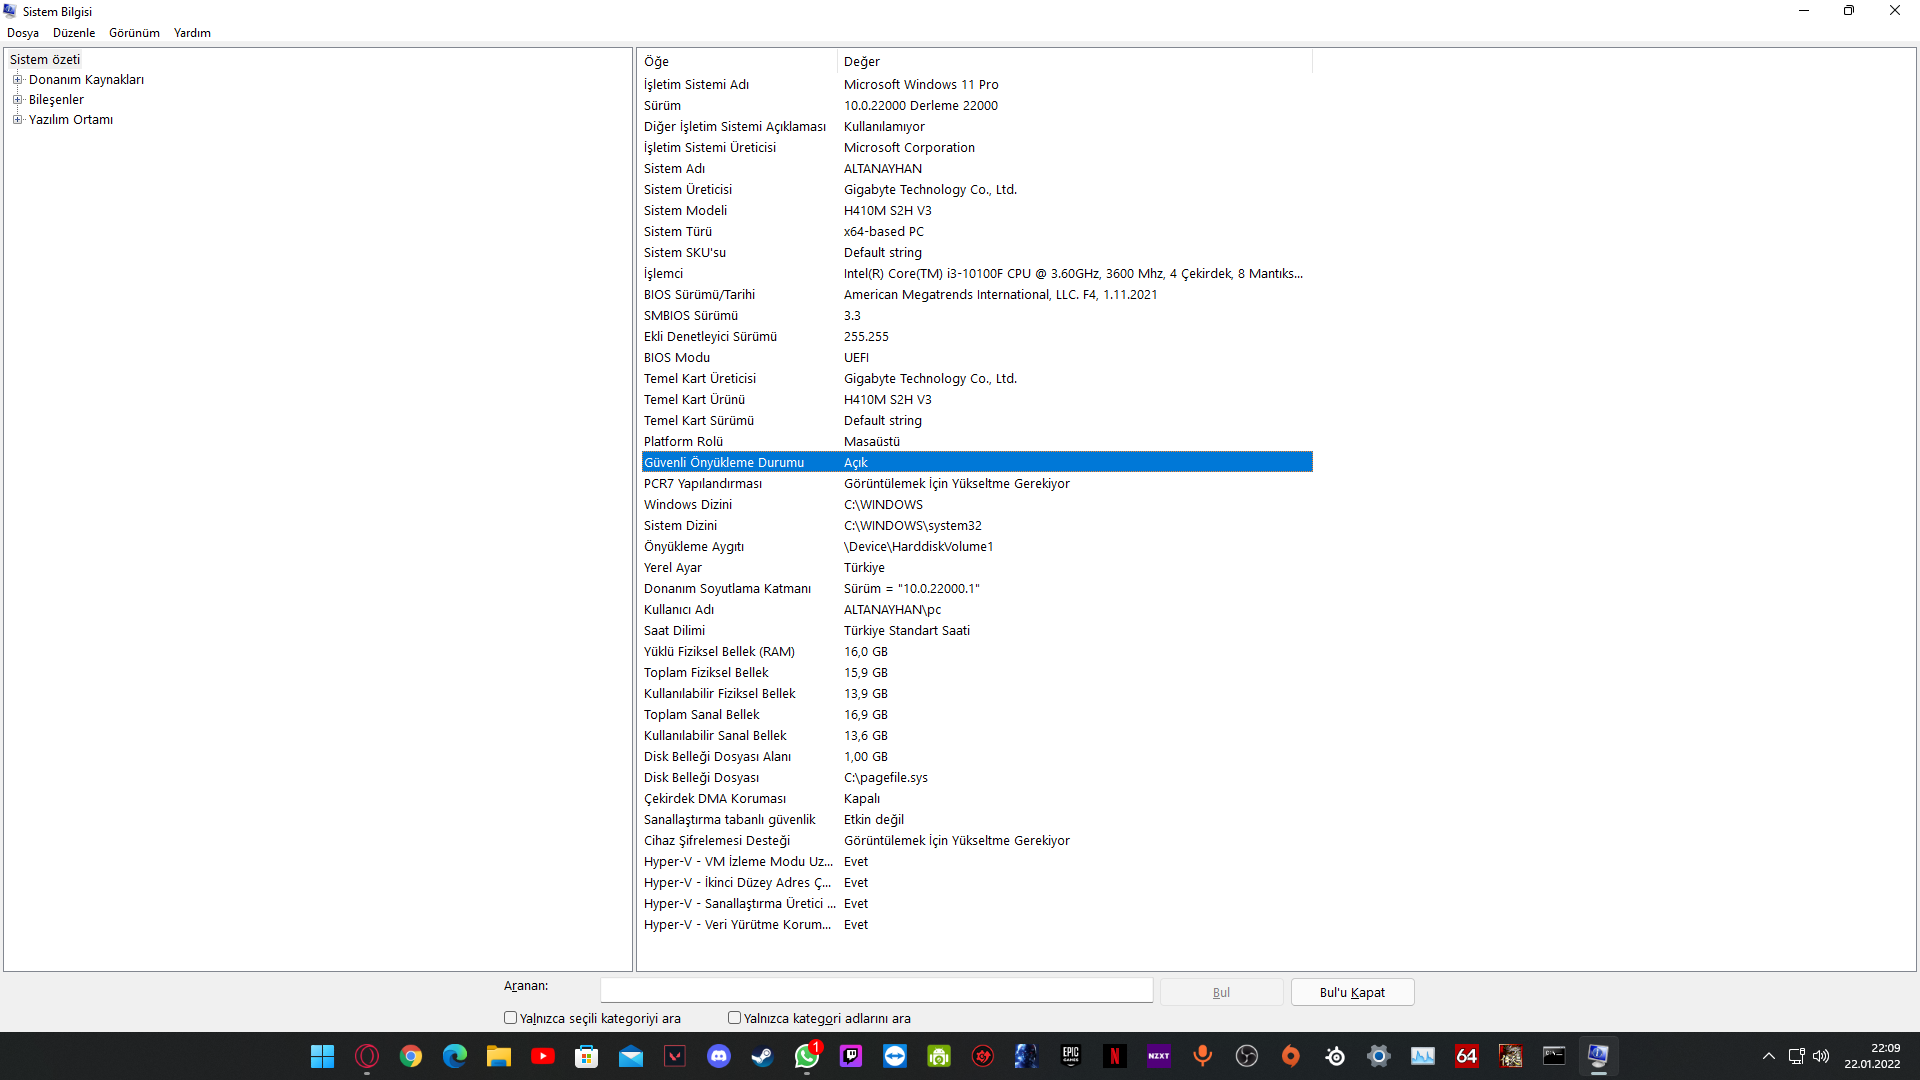This screenshot has height=1080, width=1920.
Task: Click the Aranan search input field
Action: tap(876, 990)
